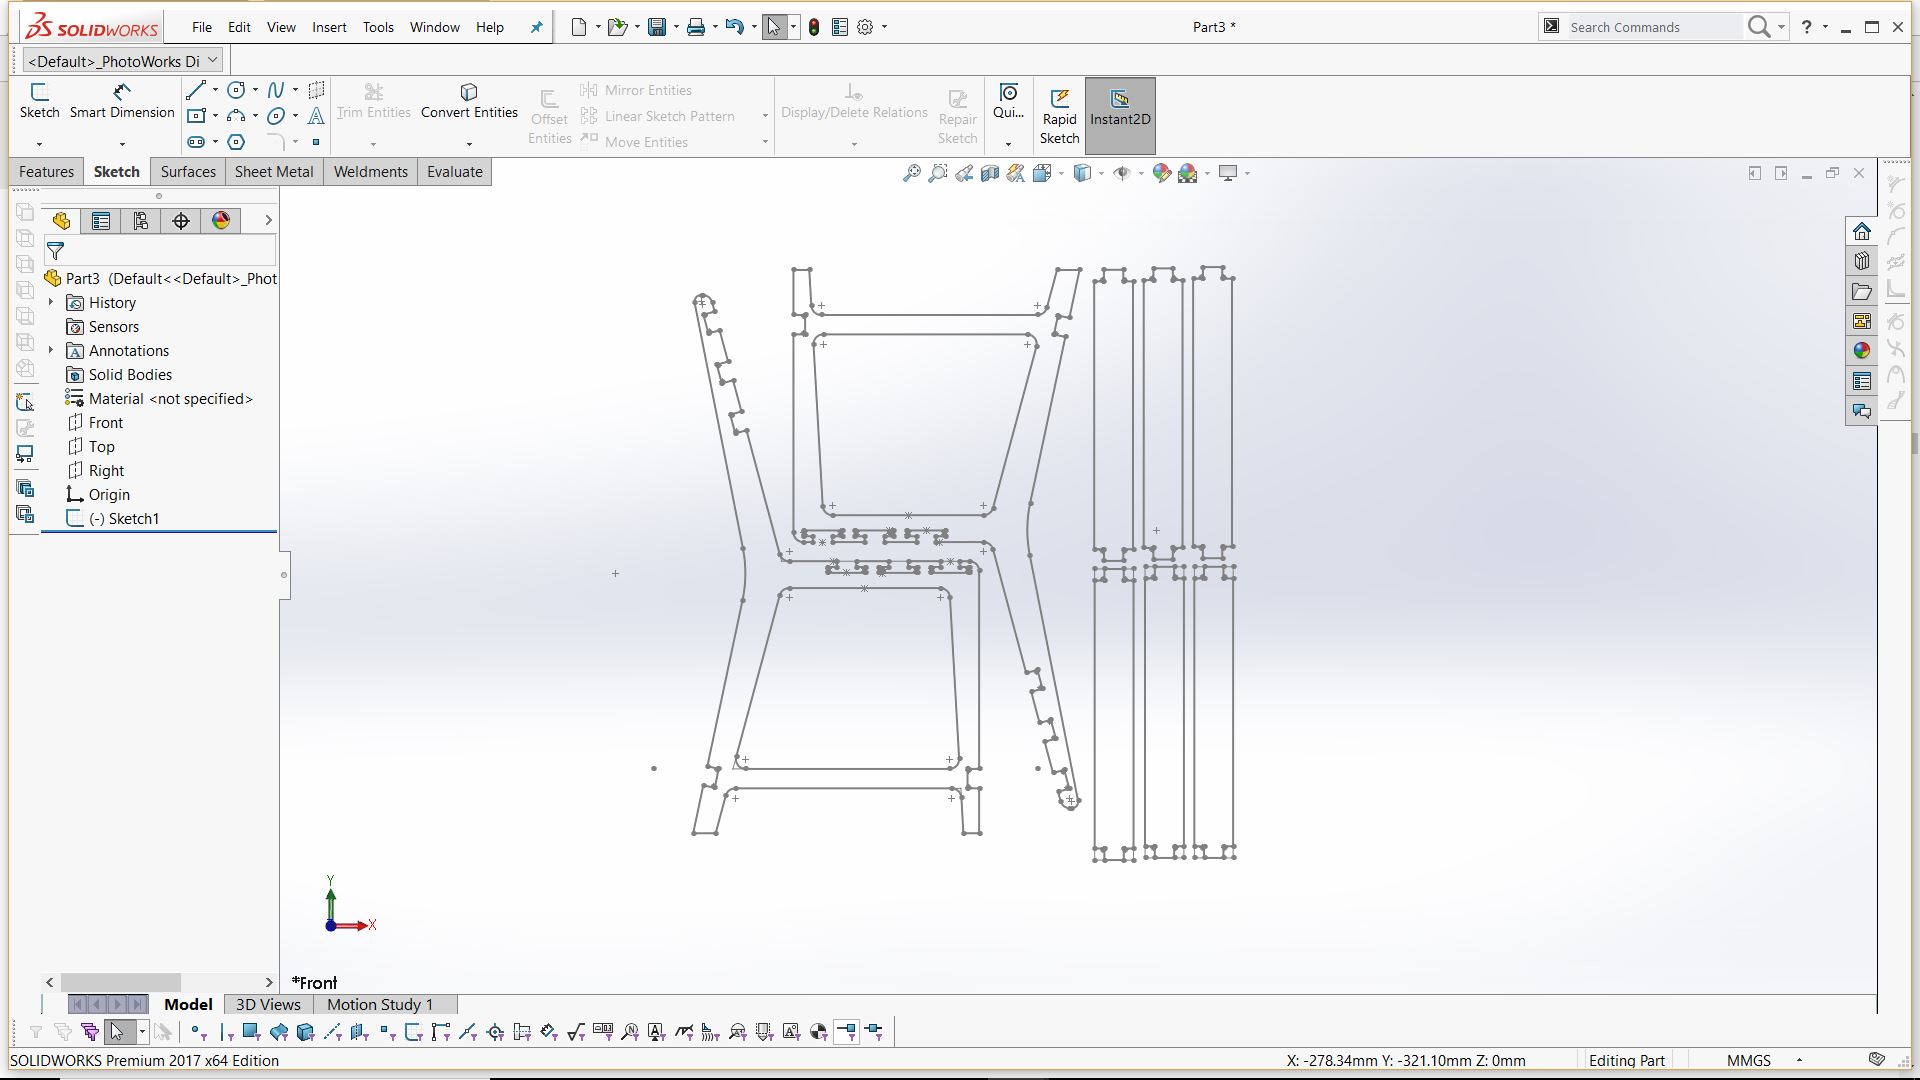Click the Save icon in toolbar
The image size is (1920, 1080).
(x=657, y=27)
